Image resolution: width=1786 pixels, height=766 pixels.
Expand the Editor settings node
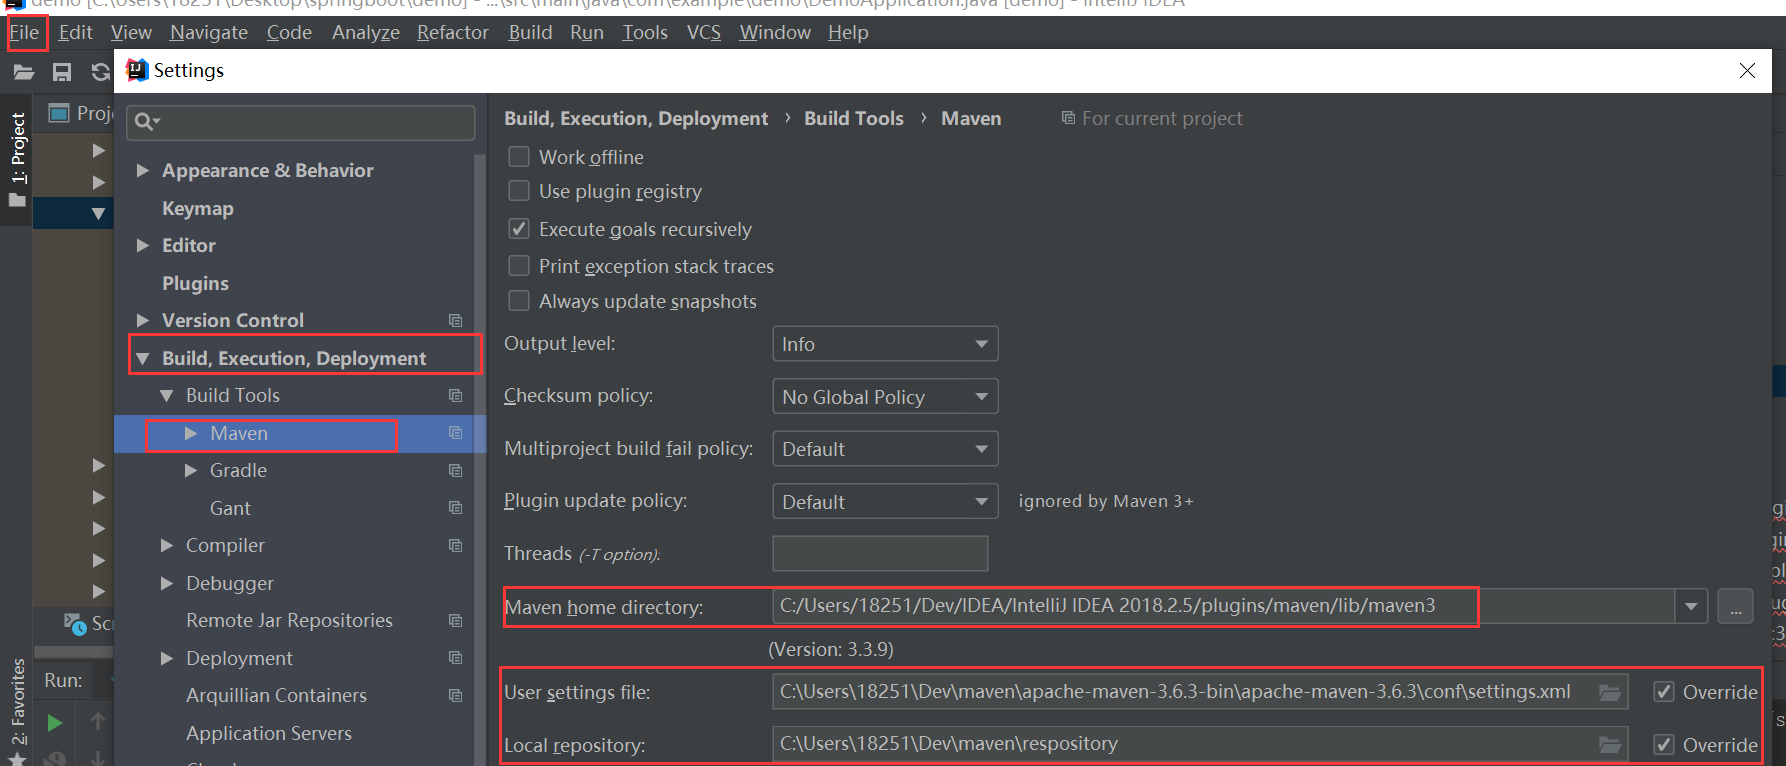pos(143,245)
